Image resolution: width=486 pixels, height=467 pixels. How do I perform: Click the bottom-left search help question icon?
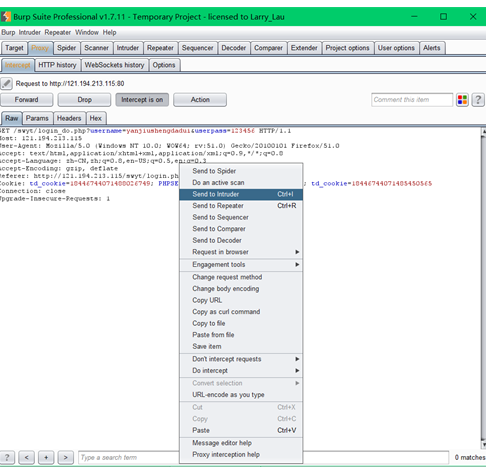pos(7,457)
